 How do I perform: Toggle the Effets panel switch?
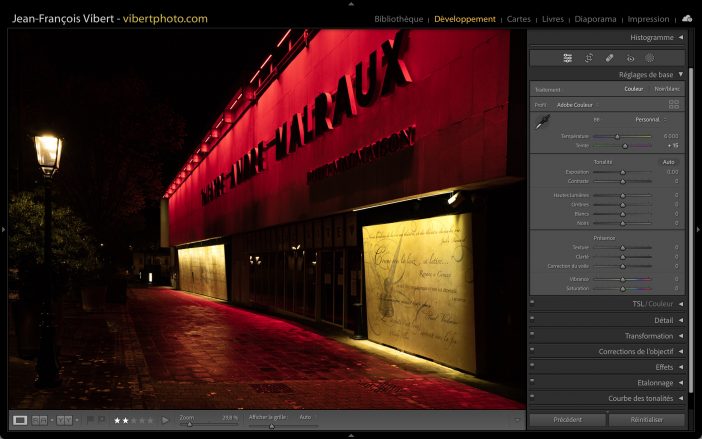(532, 367)
